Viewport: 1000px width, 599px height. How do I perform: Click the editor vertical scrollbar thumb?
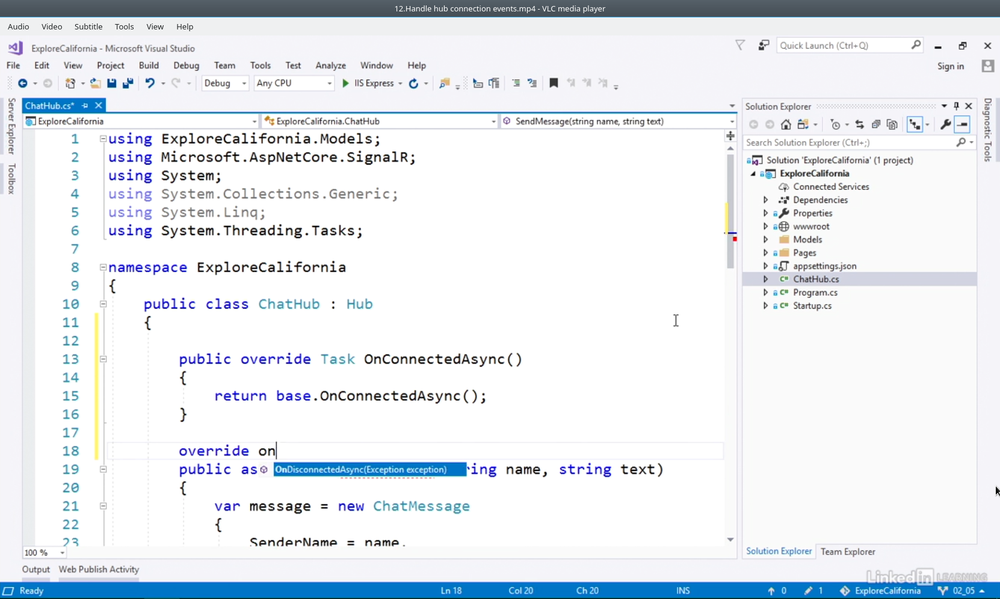click(x=730, y=211)
